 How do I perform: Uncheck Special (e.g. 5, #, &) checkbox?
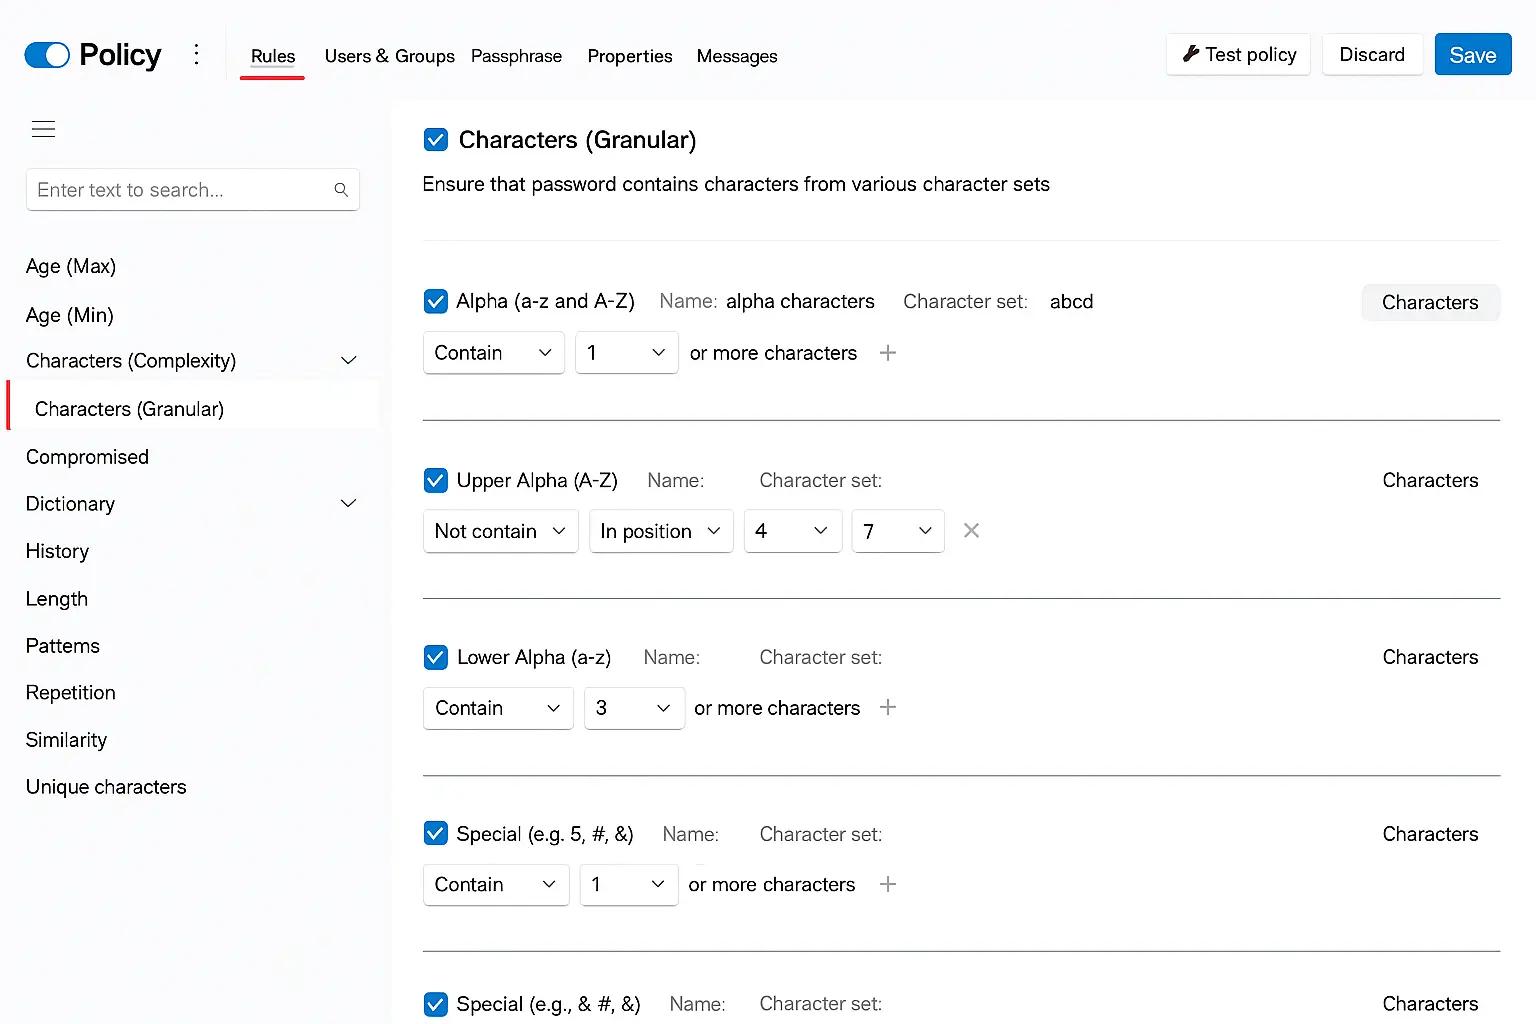436,833
